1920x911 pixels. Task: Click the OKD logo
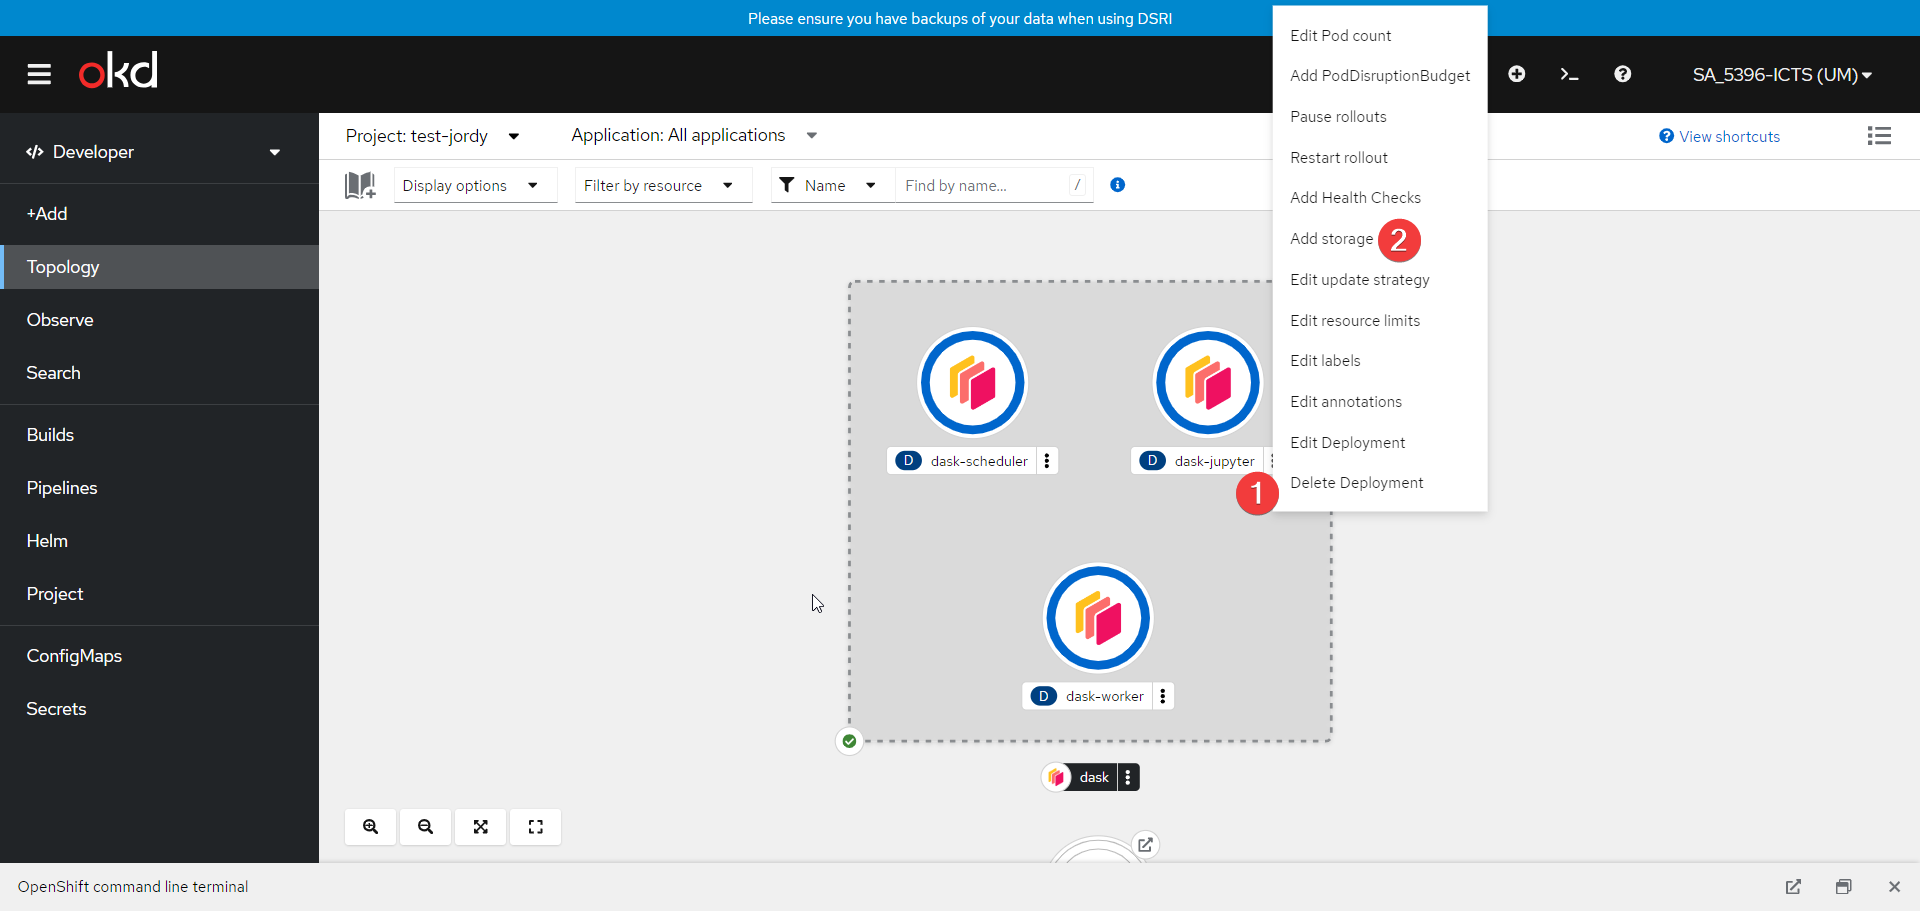[118, 71]
